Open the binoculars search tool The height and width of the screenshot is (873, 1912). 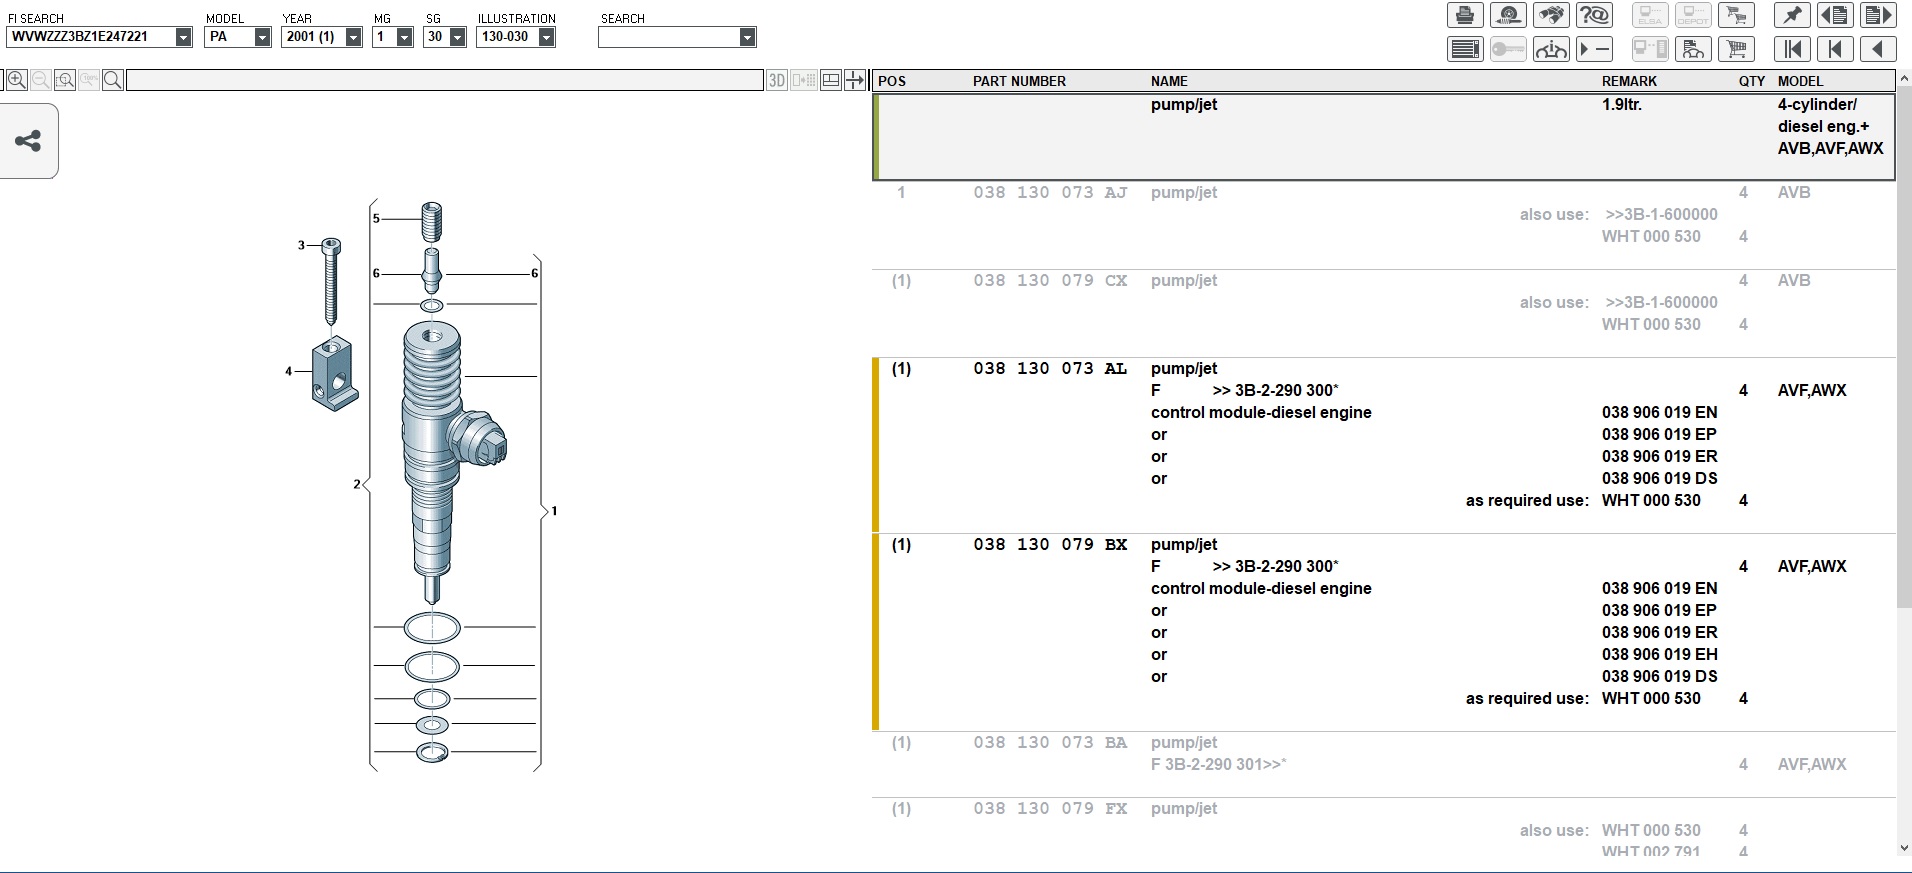[1551, 15]
